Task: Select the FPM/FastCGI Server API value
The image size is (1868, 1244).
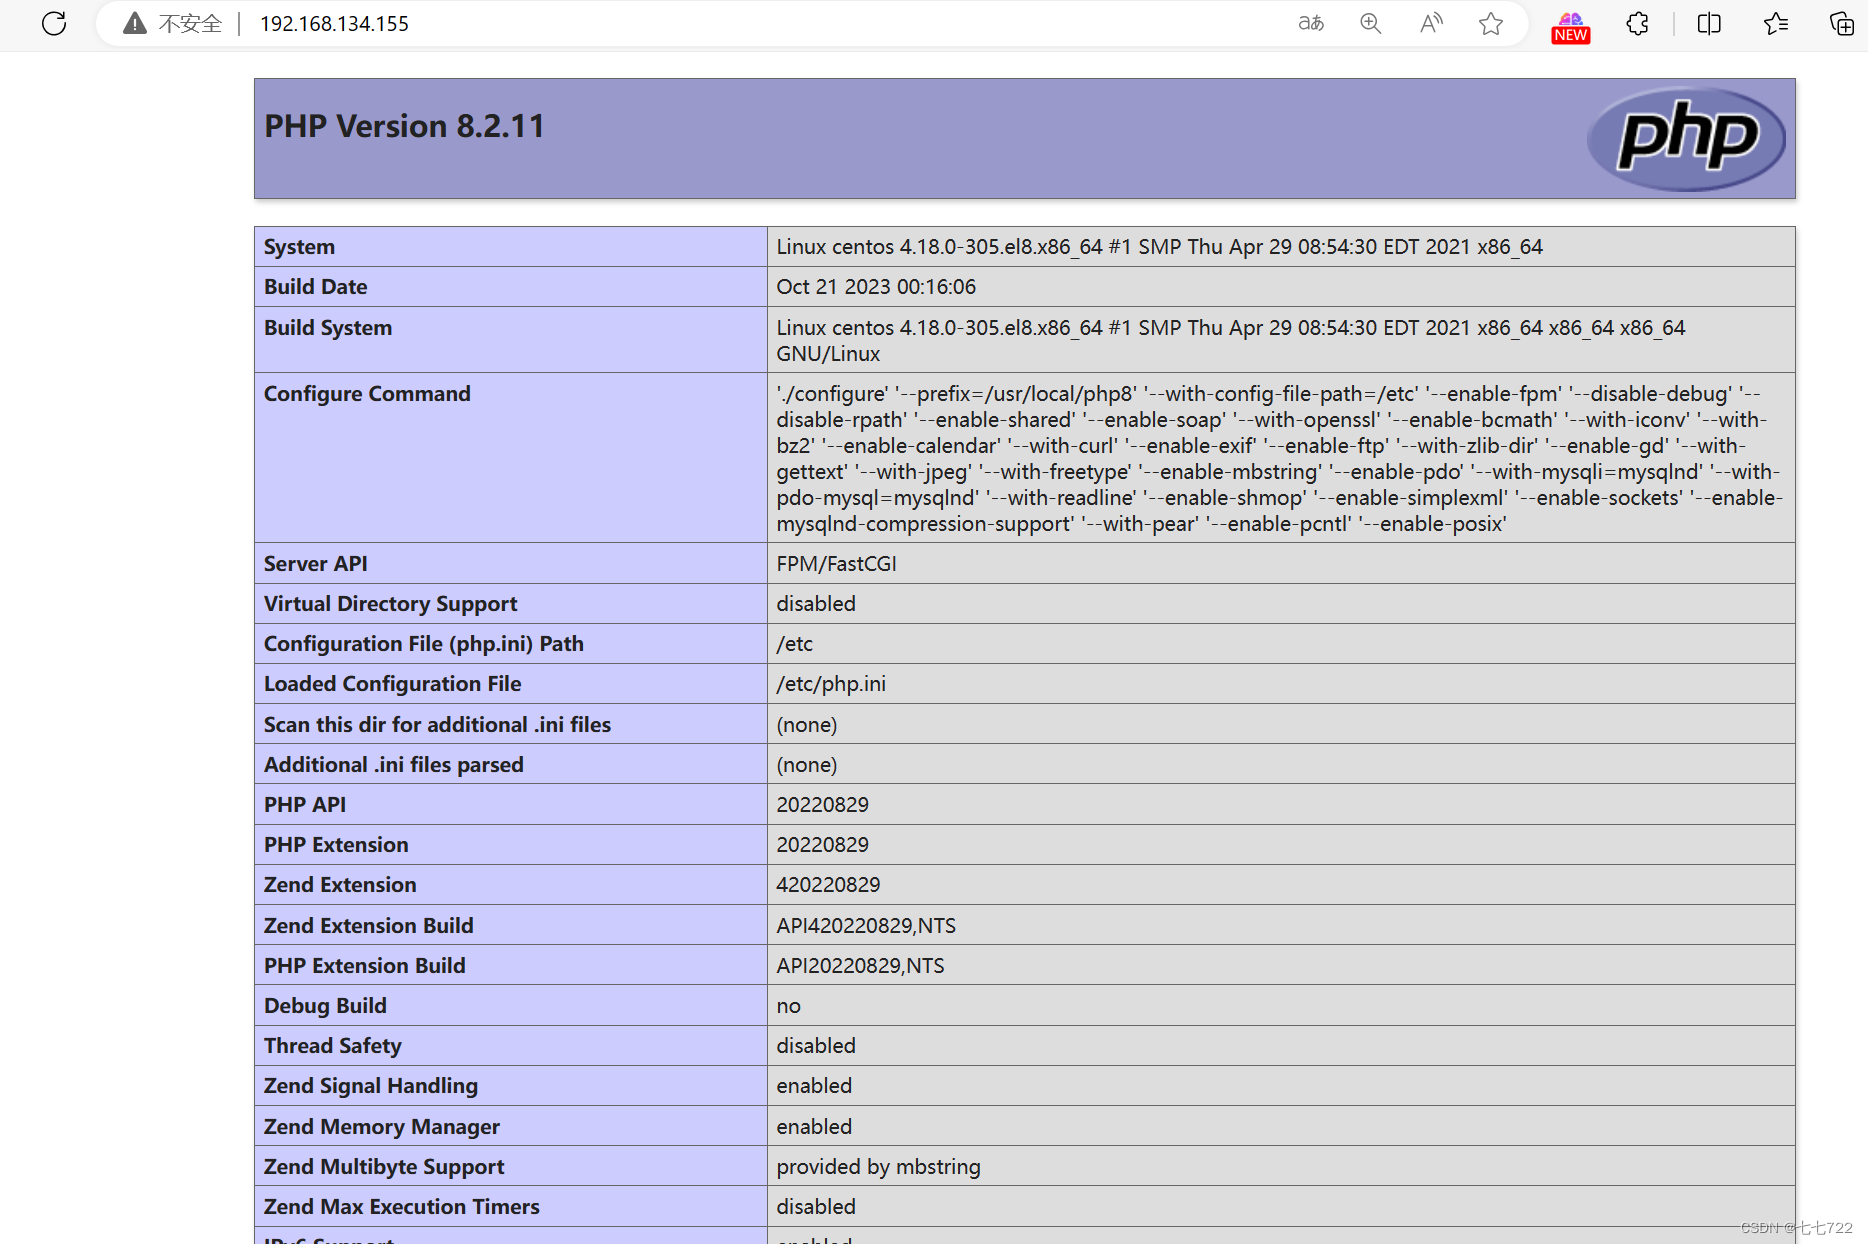Action: pyautogui.click(x=837, y=564)
